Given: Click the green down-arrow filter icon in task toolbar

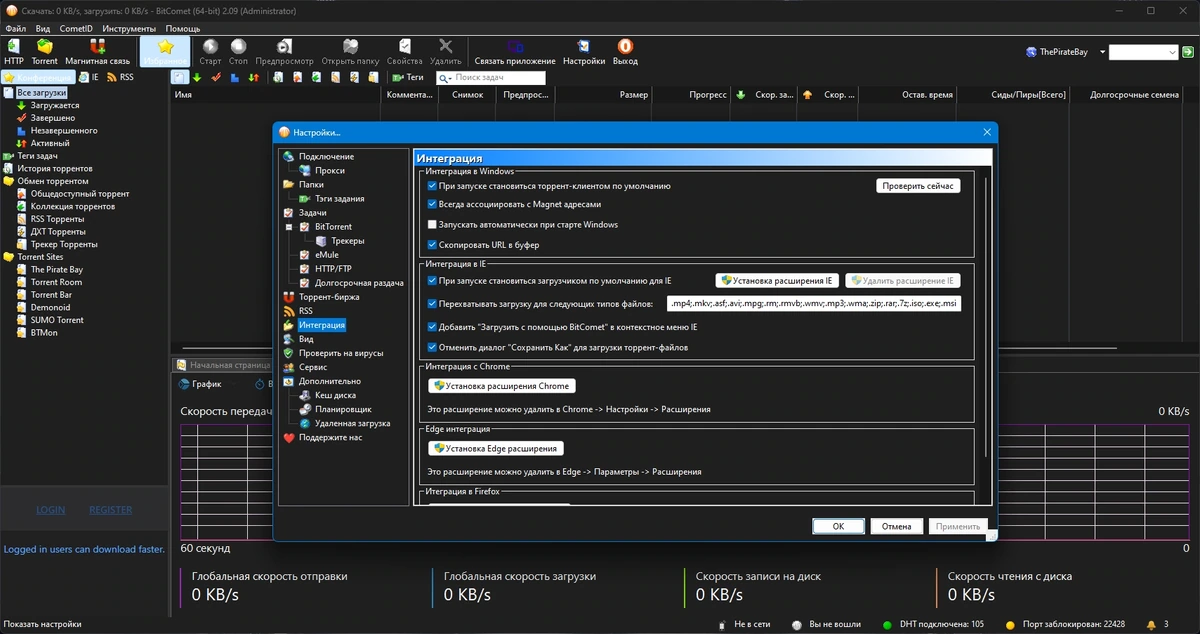Looking at the screenshot, I should (x=197, y=77).
